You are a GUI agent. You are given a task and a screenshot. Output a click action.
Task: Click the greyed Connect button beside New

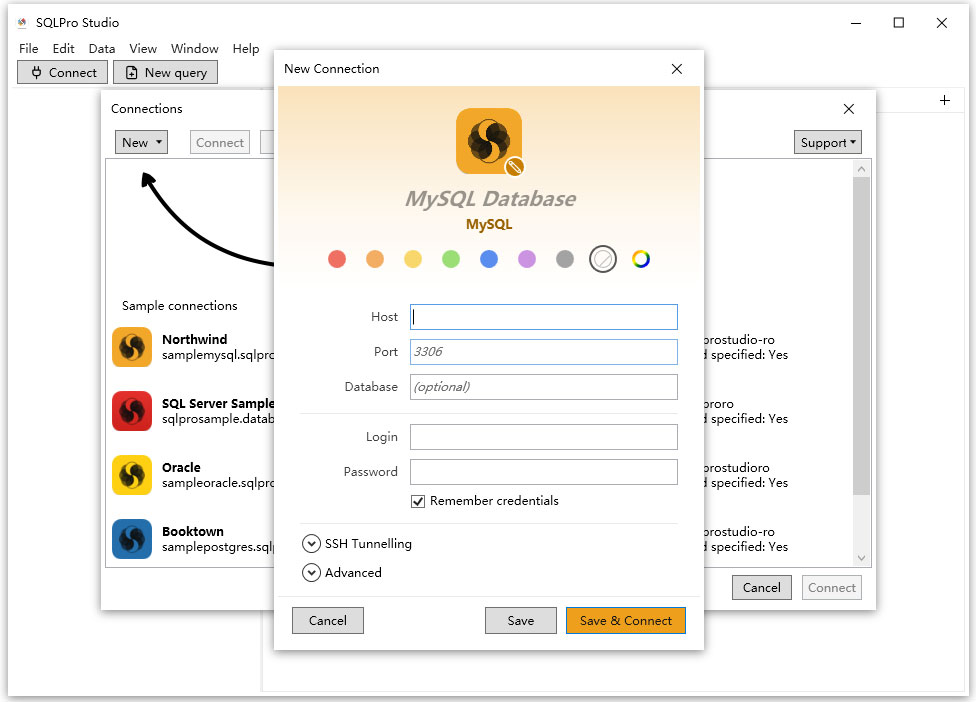click(x=220, y=143)
